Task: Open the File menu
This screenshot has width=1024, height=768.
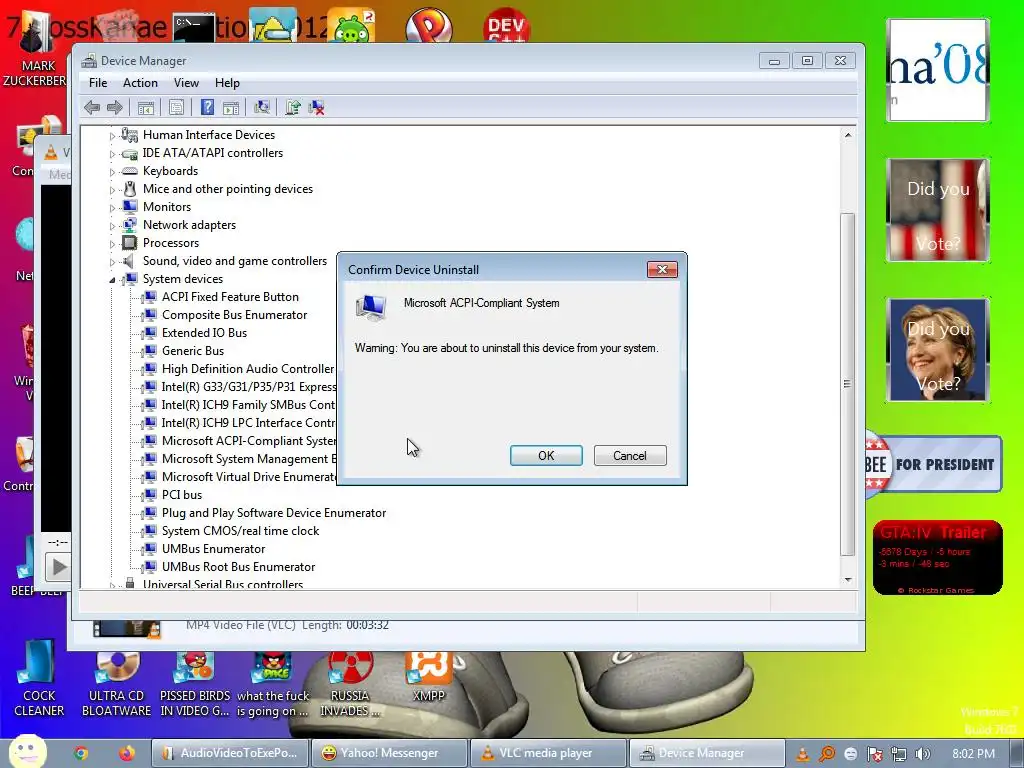Action: [98, 83]
